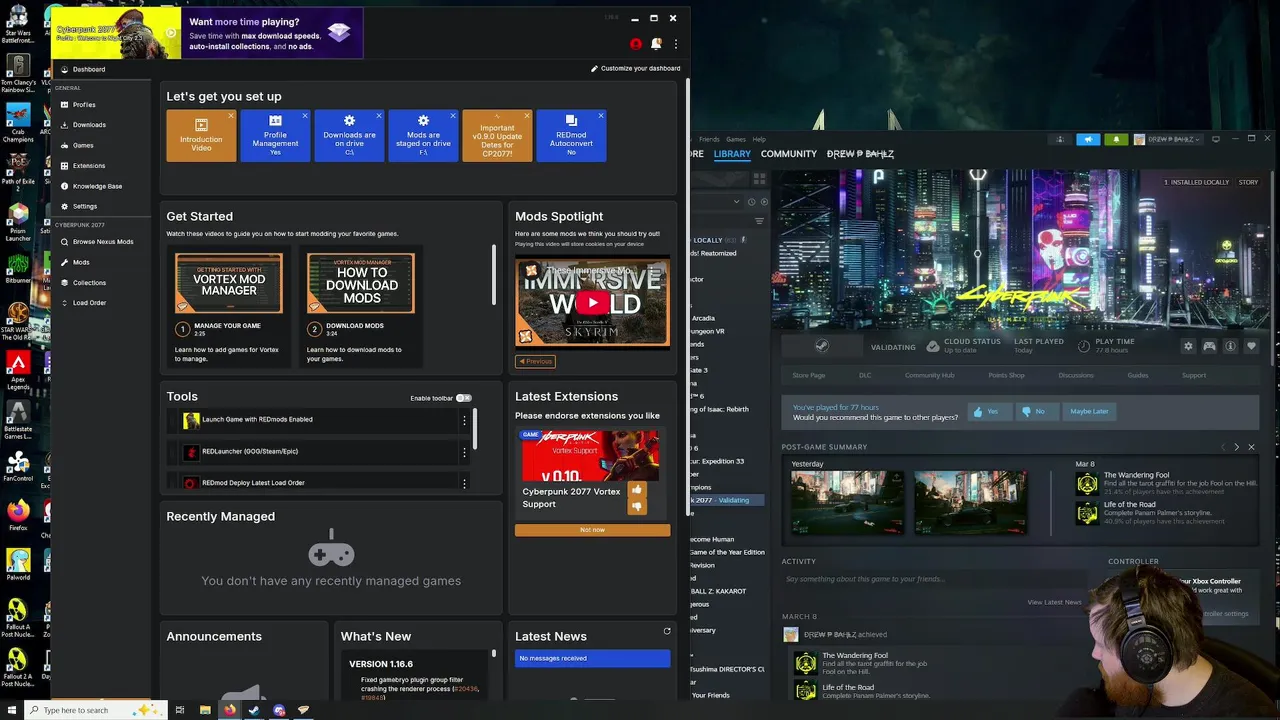Dismiss the Introduction Video card
The width and height of the screenshot is (1280, 720).
(x=231, y=116)
